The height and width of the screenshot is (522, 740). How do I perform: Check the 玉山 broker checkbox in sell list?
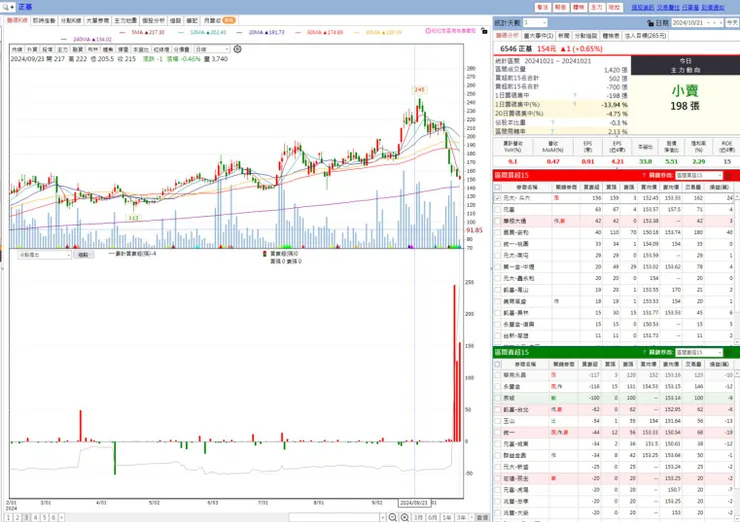497,421
